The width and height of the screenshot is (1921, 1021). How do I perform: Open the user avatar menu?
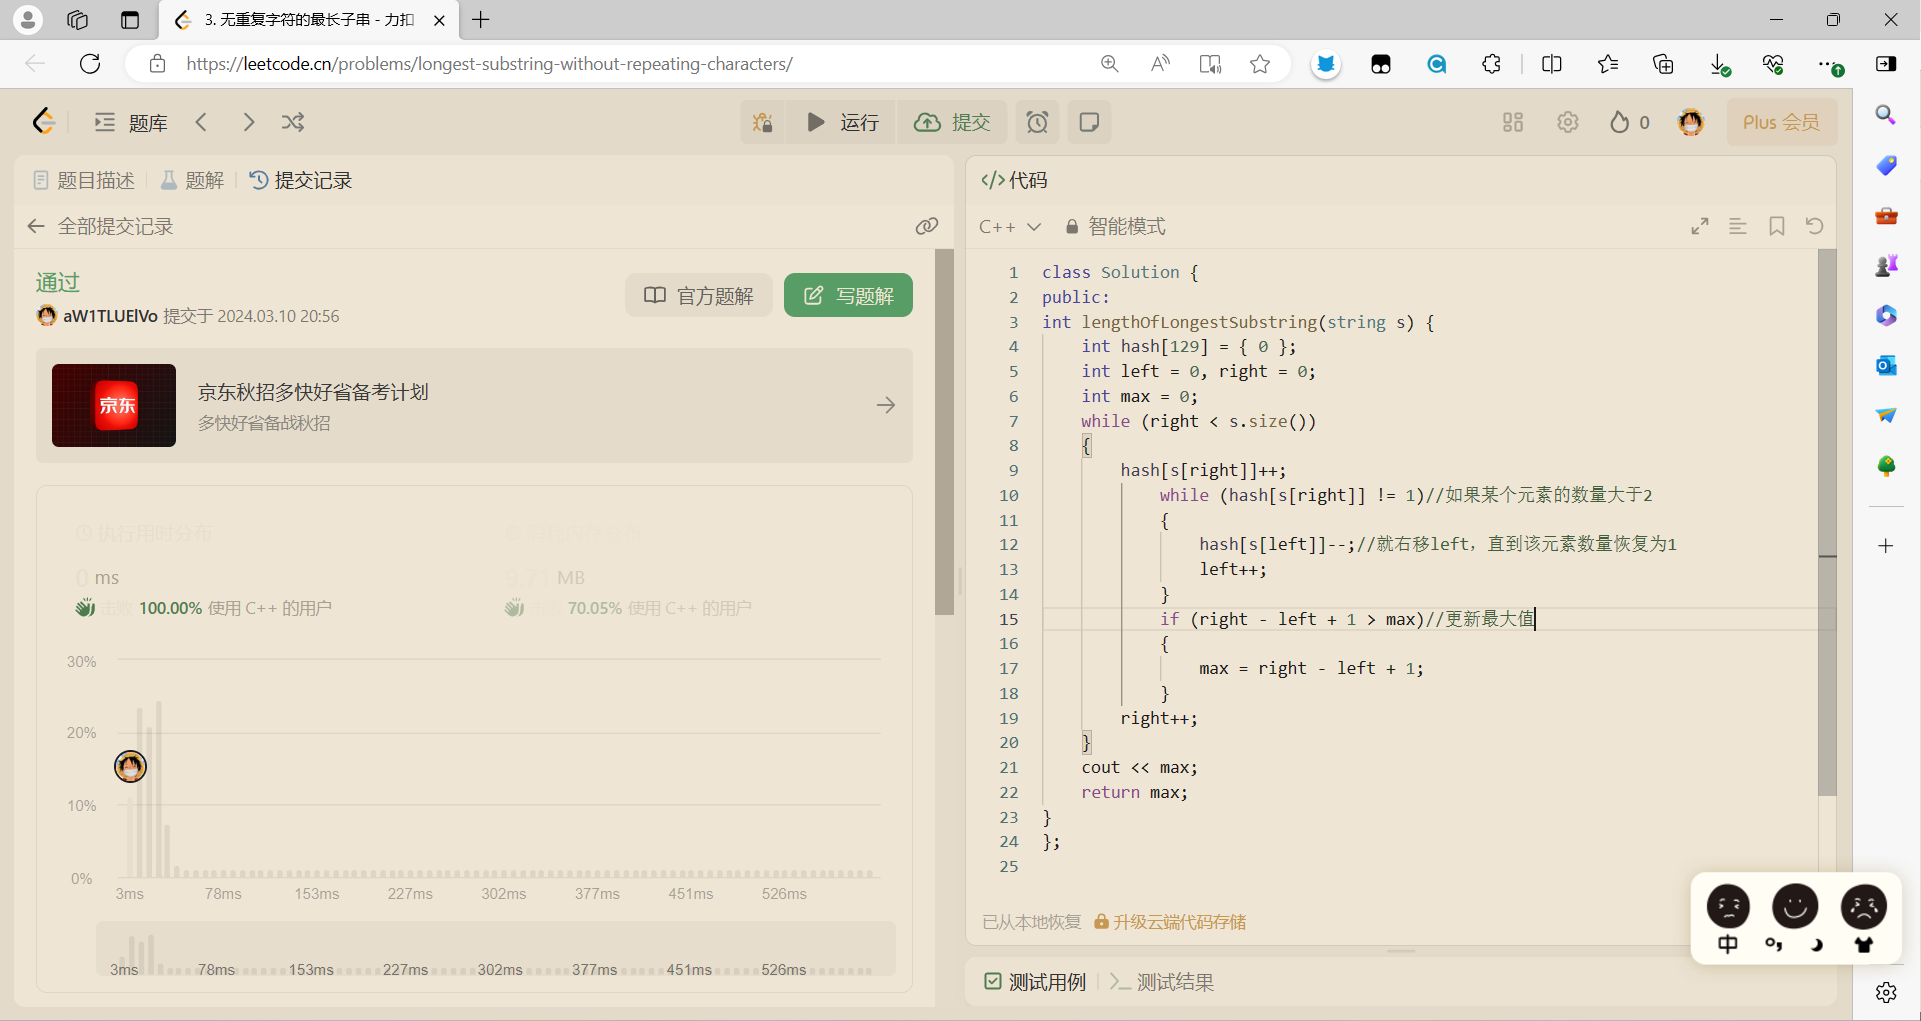point(1691,122)
